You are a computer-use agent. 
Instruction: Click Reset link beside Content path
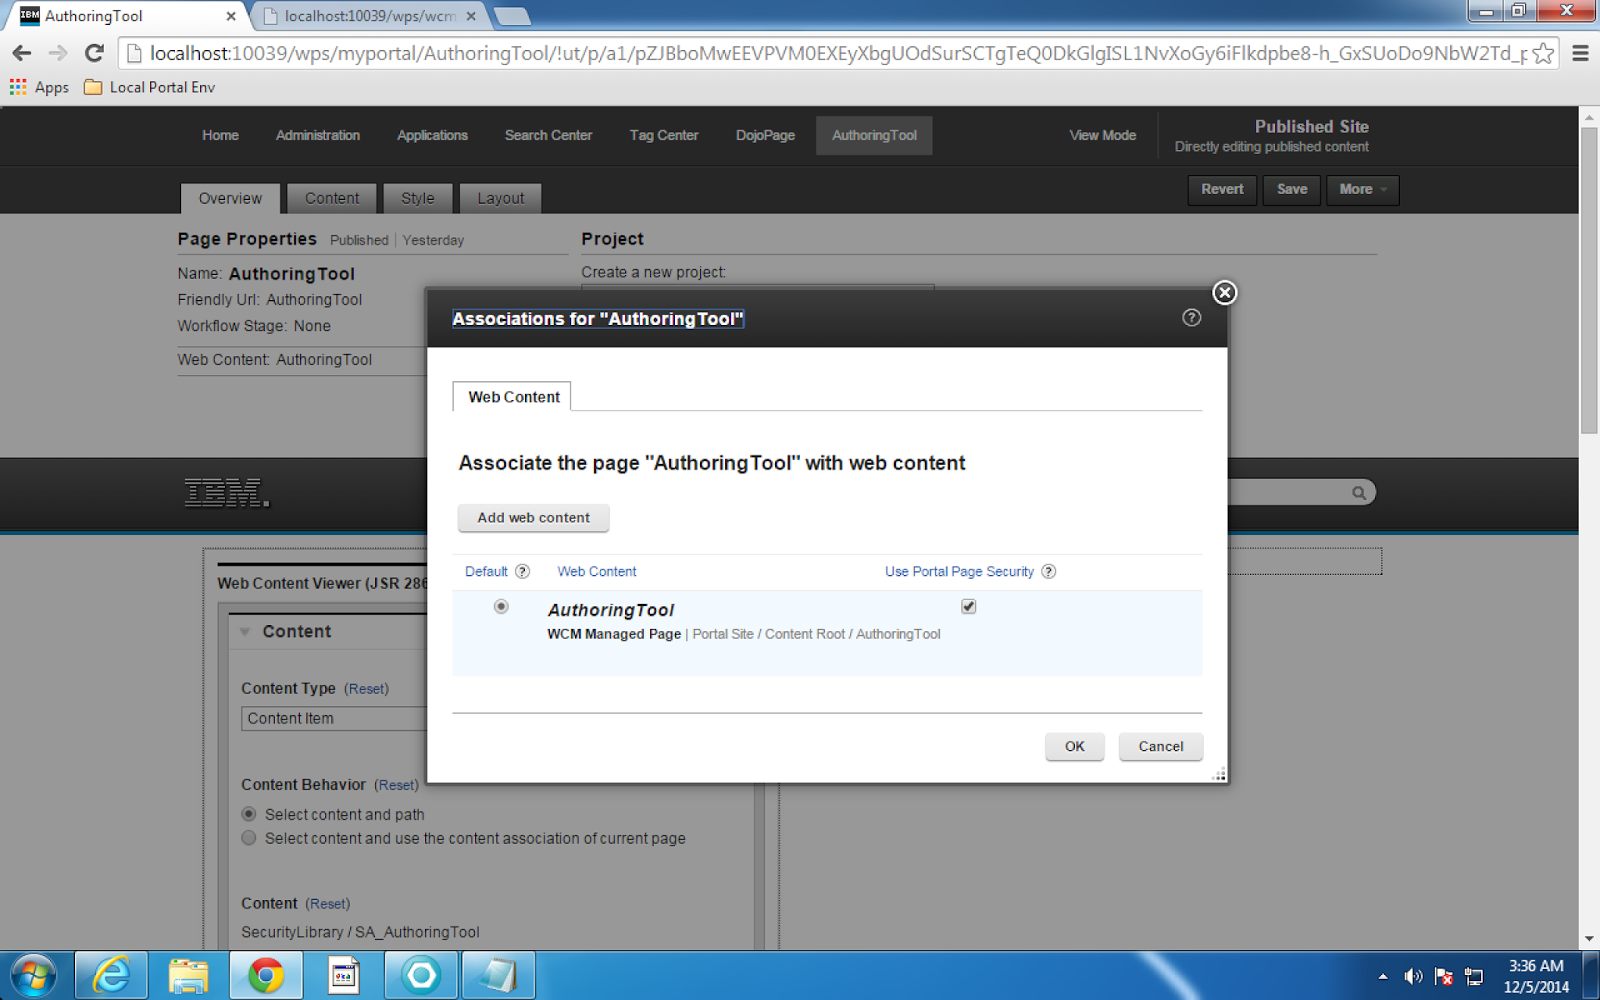click(x=328, y=904)
